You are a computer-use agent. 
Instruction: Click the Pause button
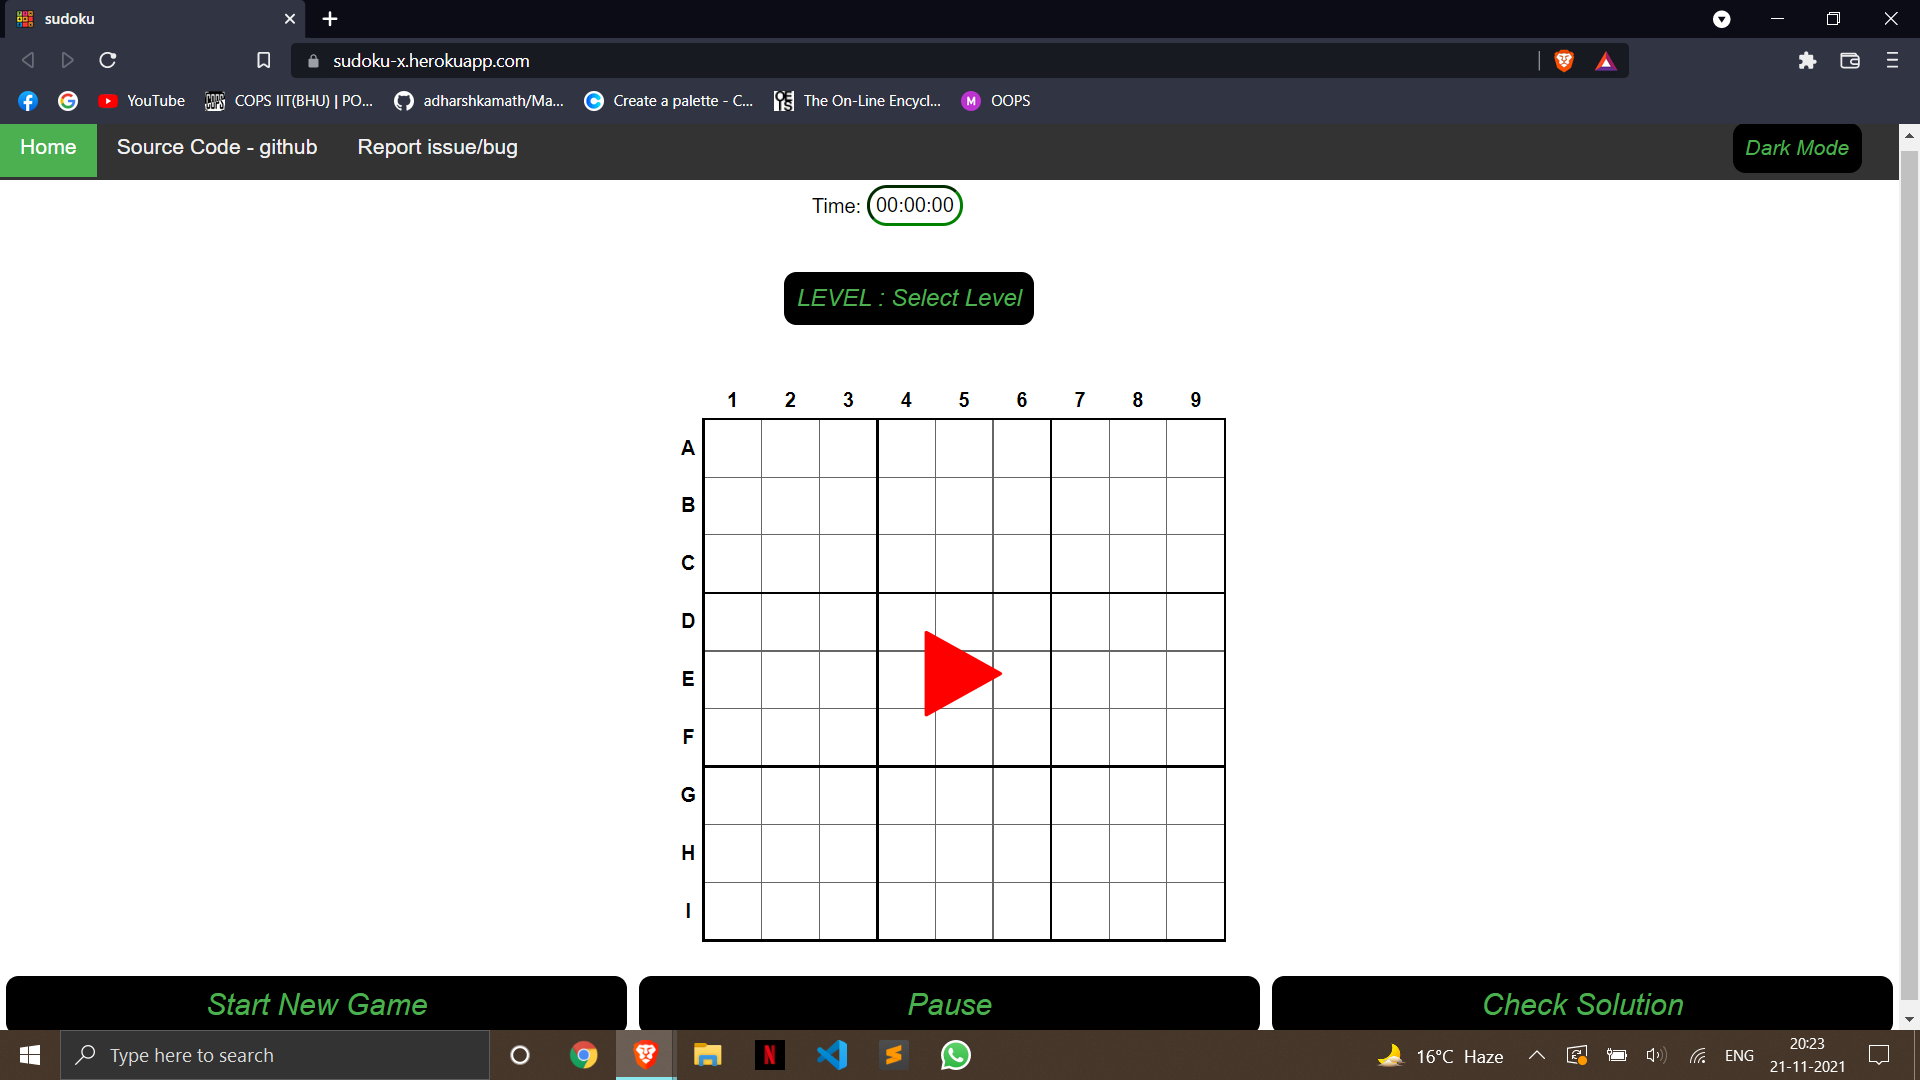point(949,1004)
